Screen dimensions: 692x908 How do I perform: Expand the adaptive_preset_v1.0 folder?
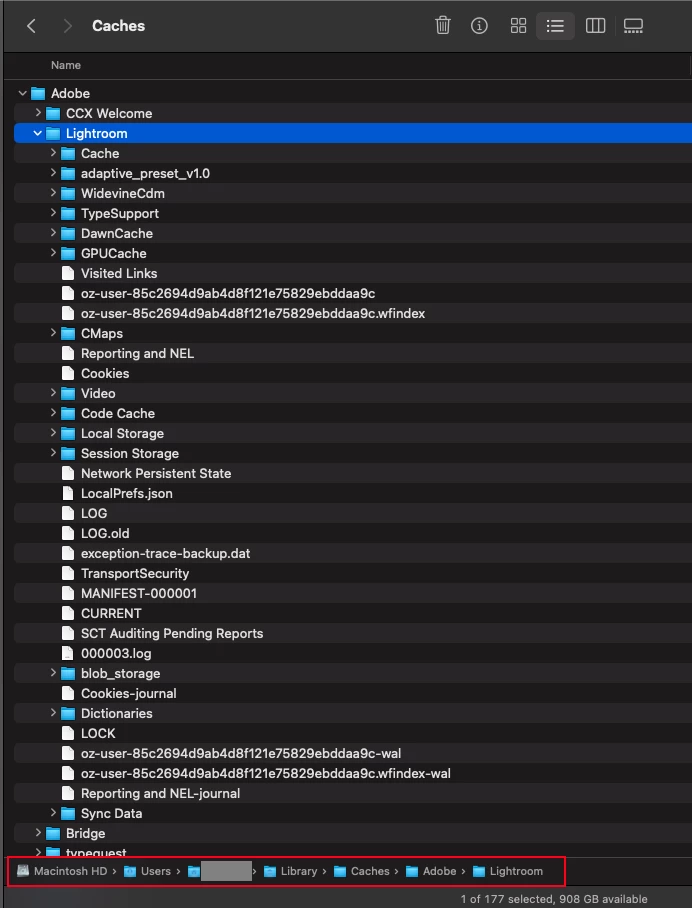pos(53,173)
